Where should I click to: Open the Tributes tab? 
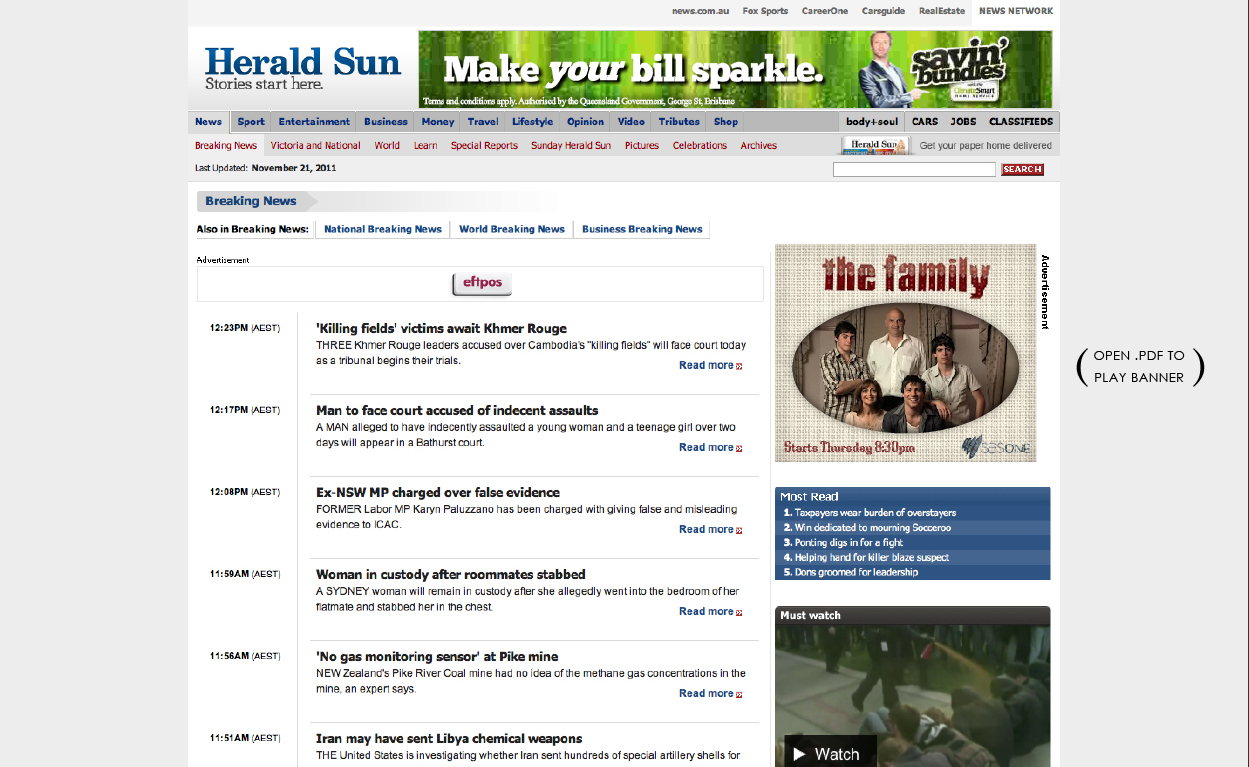[x=679, y=122]
